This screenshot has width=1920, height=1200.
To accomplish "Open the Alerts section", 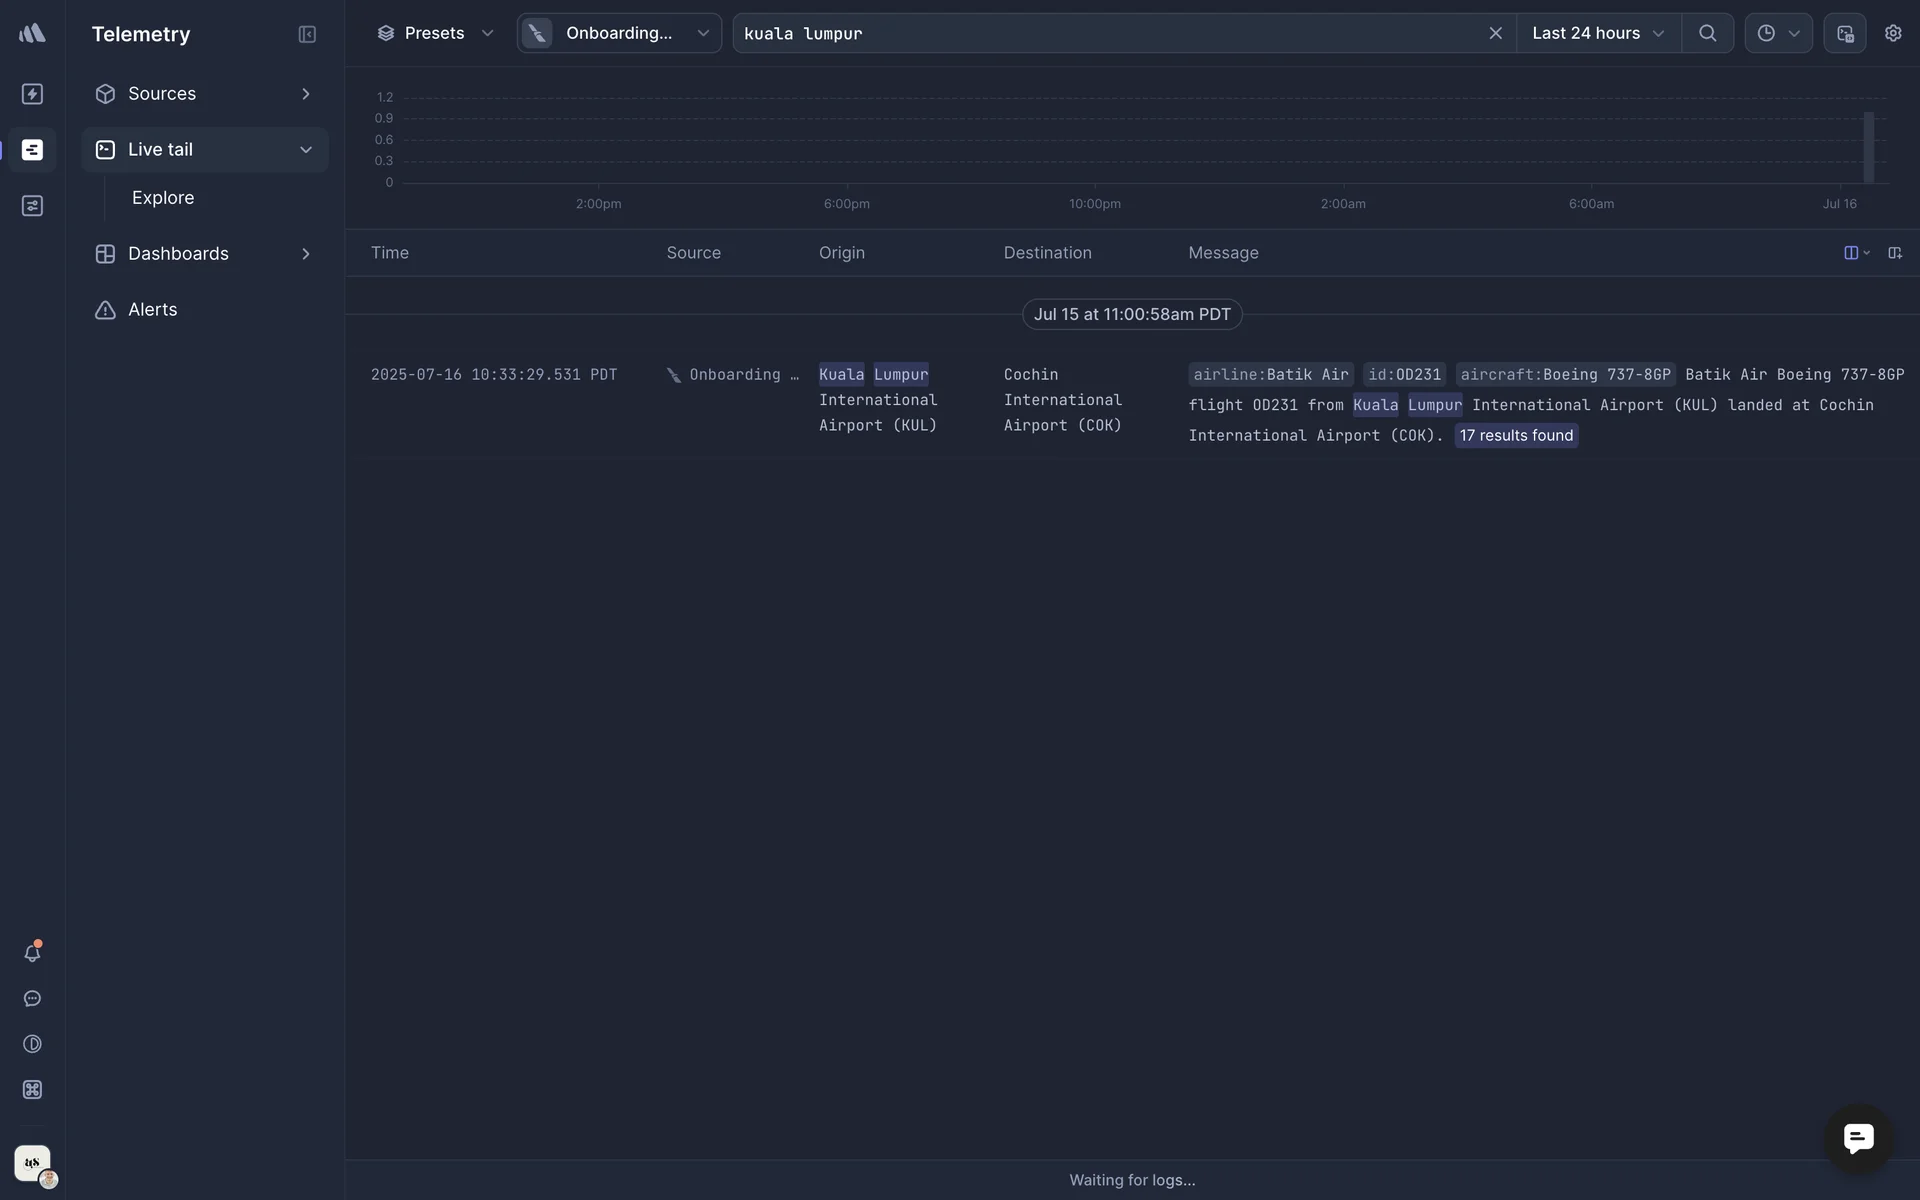I will [x=152, y=310].
